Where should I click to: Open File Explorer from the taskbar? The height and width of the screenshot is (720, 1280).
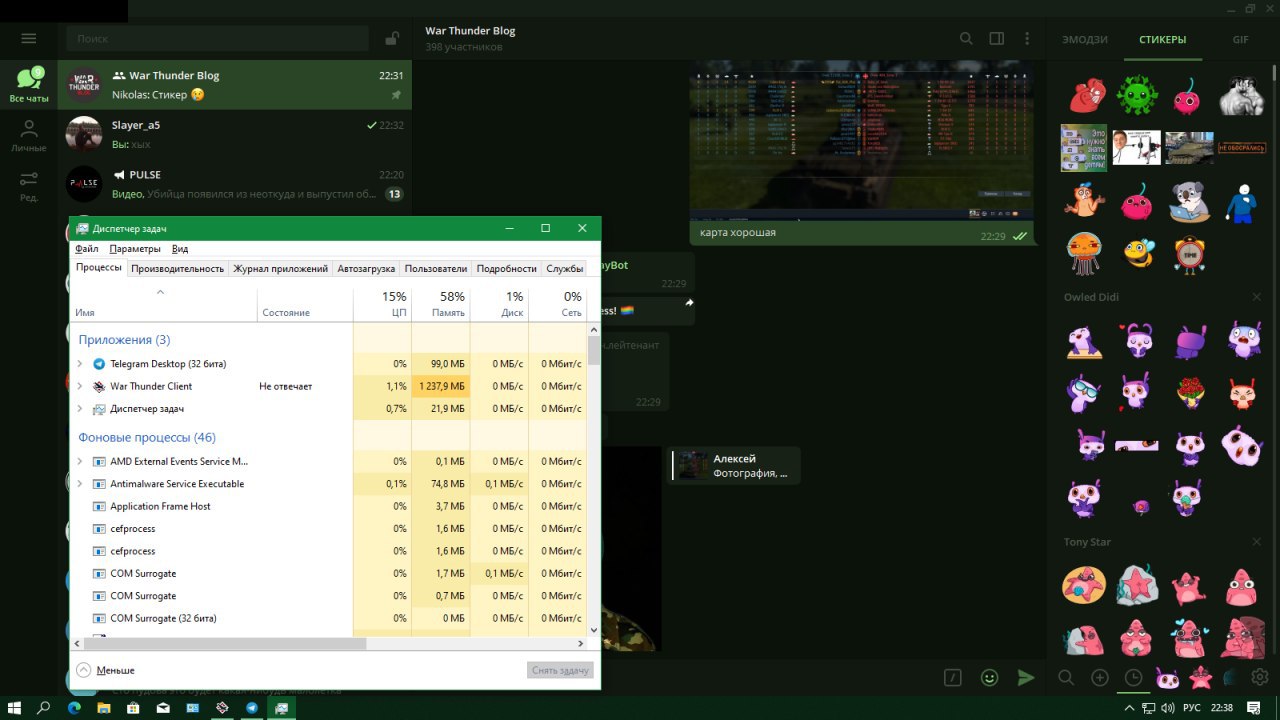click(x=103, y=707)
